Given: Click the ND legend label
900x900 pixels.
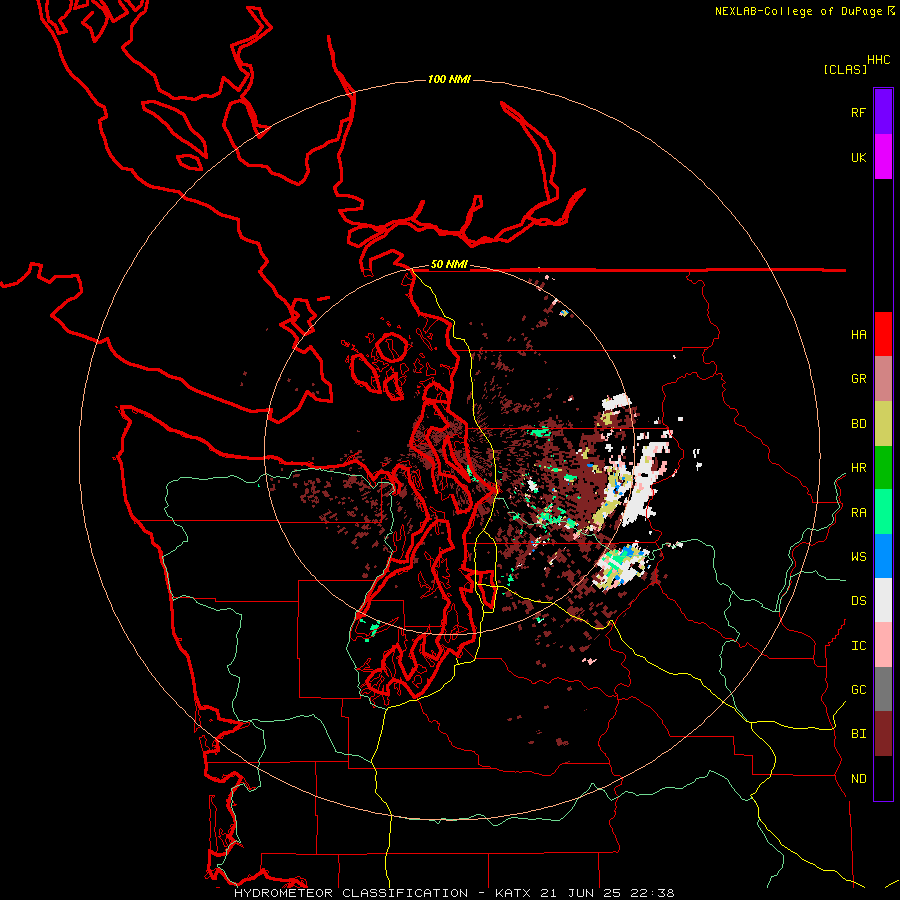Looking at the screenshot, I should pyautogui.click(x=858, y=779).
